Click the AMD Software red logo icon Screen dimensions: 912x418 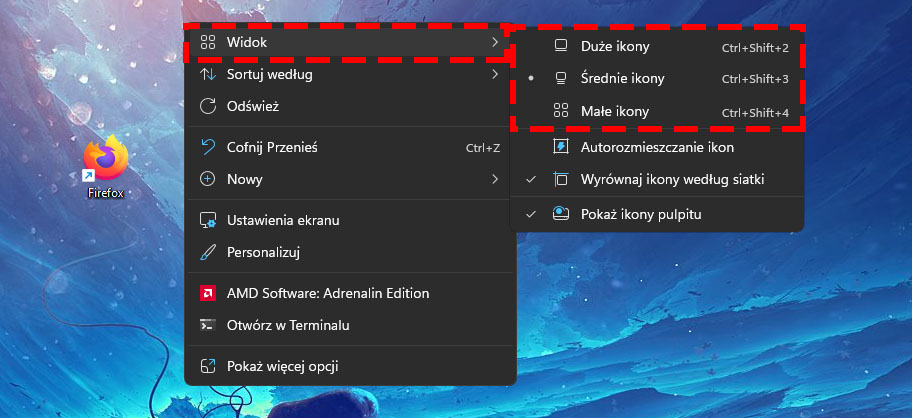point(208,293)
